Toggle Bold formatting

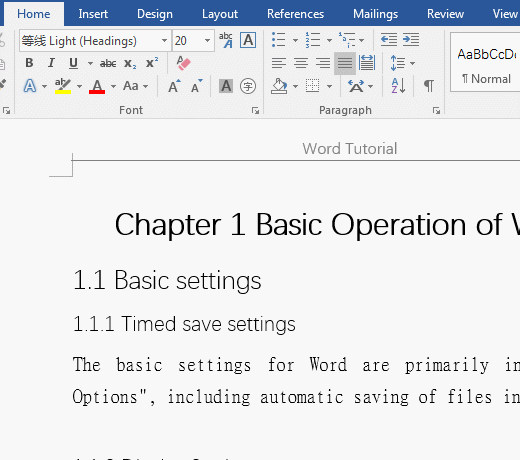[x=29, y=63]
